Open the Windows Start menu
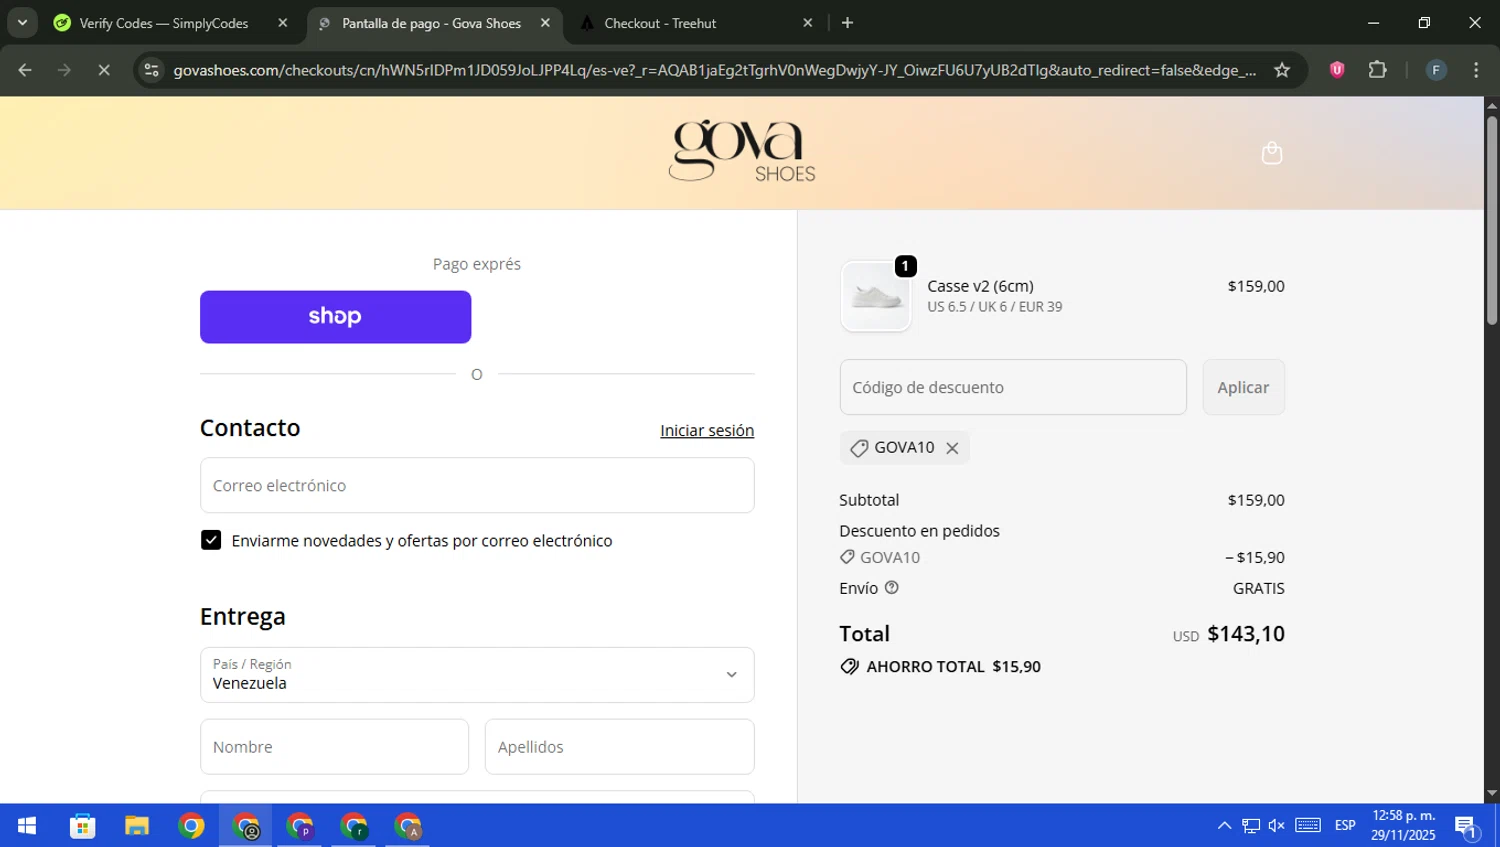 [x=27, y=826]
